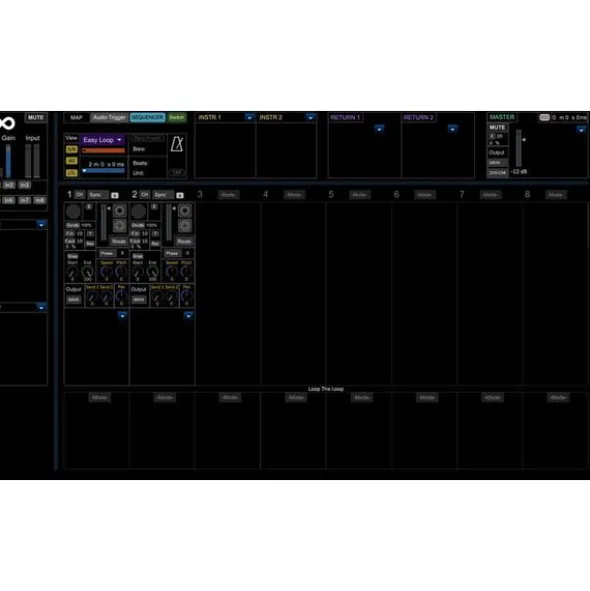Toggle the In2 input button
This screenshot has height=591, width=590.
[9, 185]
